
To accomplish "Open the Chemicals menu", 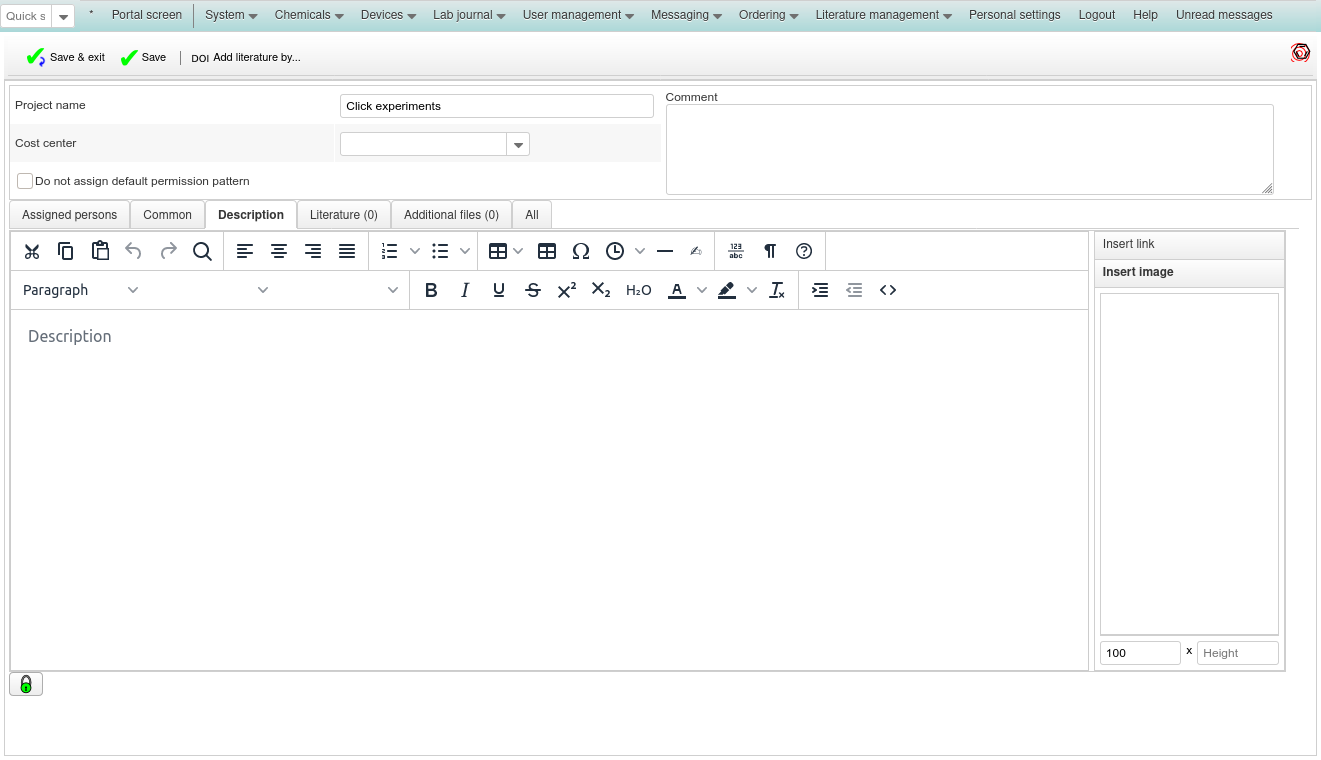I will tap(309, 15).
